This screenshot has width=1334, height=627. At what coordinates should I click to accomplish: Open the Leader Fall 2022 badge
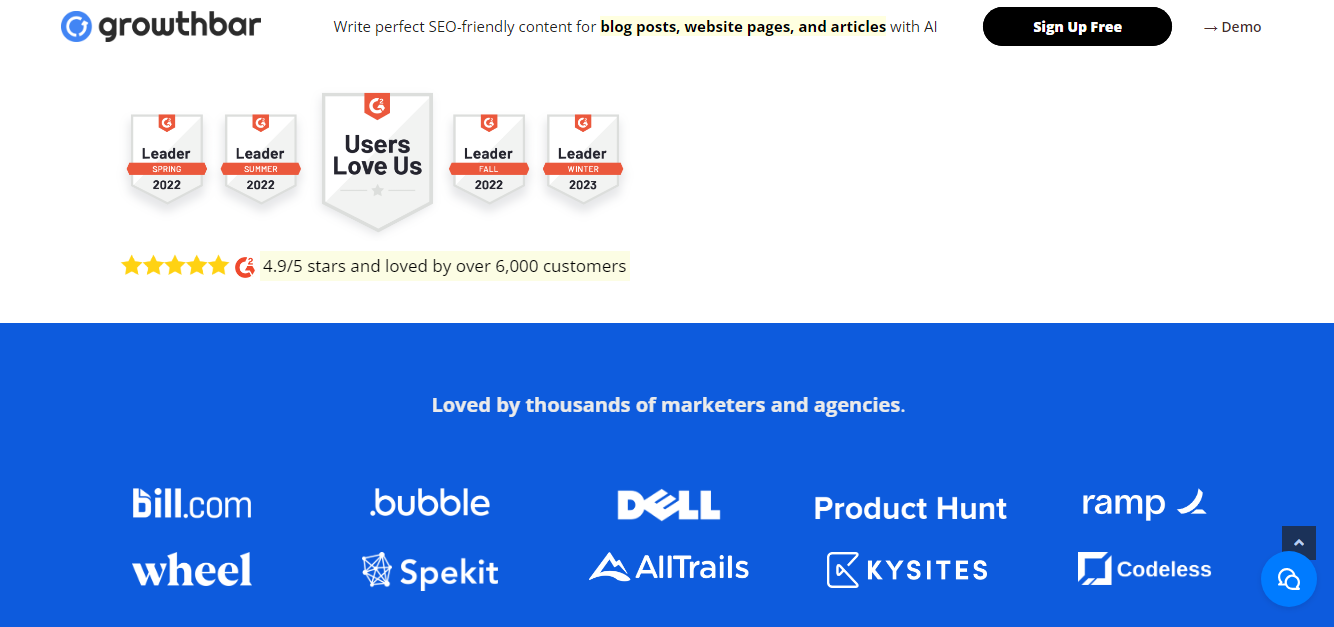click(488, 158)
